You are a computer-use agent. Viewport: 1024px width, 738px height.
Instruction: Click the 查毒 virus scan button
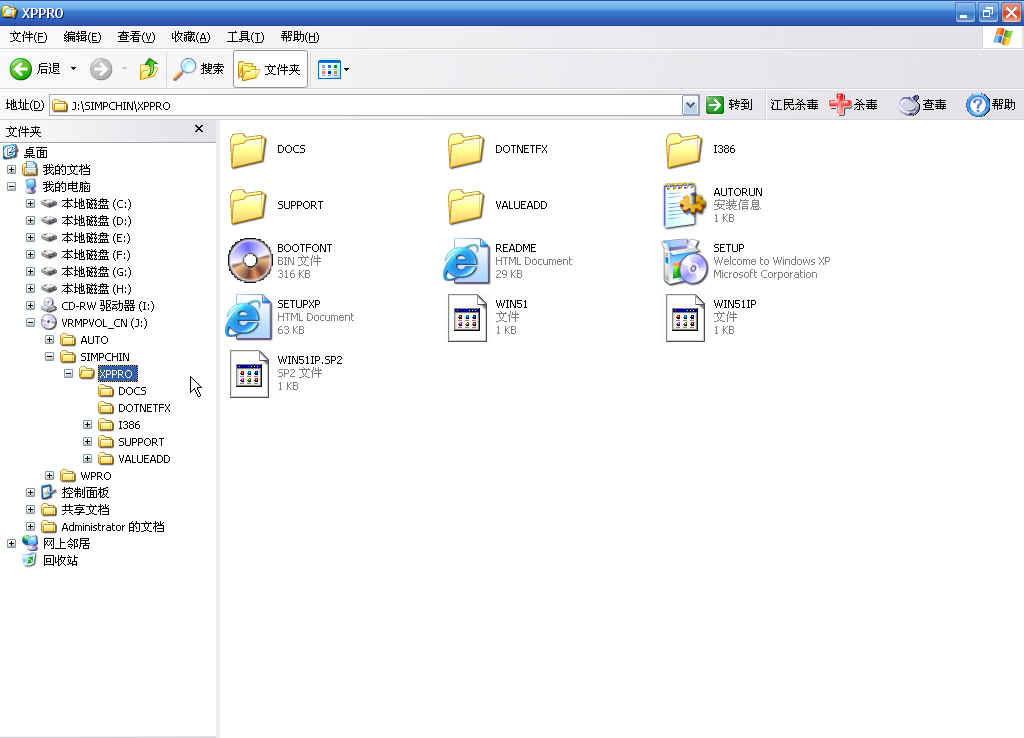click(x=922, y=104)
